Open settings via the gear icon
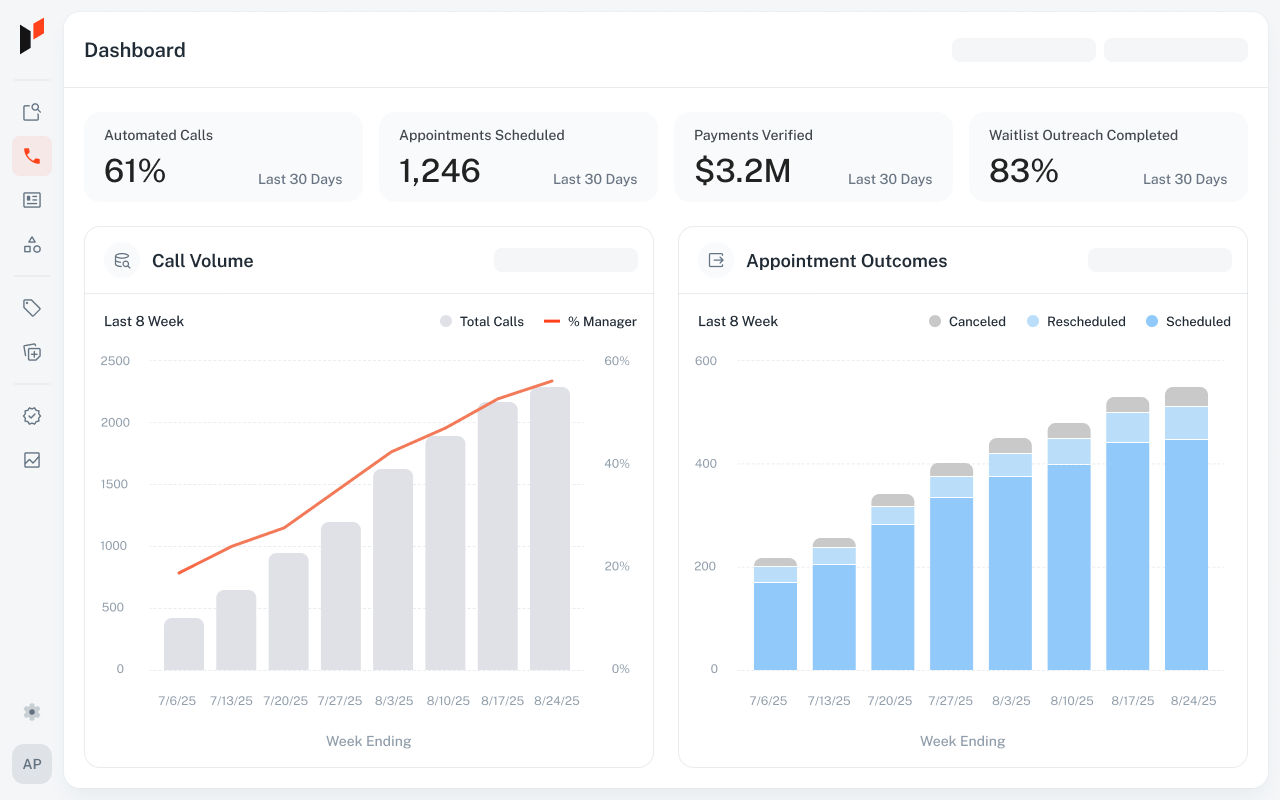Image resolution: width=1280 pixels, height=800 pixels. pyautogui.click(x=32, y=712)
